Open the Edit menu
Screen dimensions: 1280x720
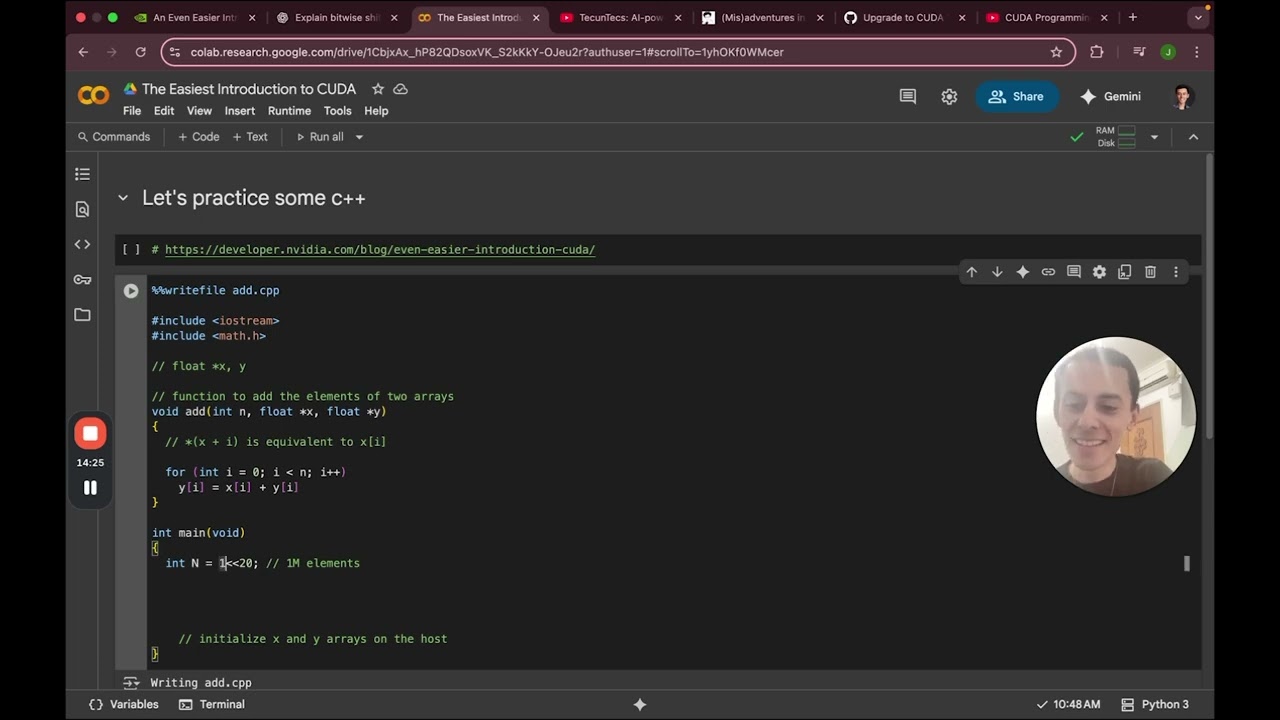[164, 111]
